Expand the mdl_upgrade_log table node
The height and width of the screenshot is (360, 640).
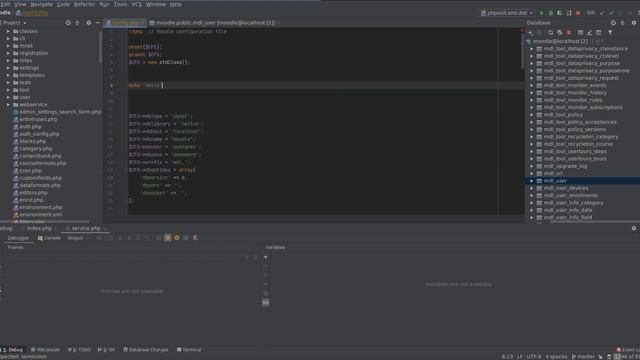point(532,166)
